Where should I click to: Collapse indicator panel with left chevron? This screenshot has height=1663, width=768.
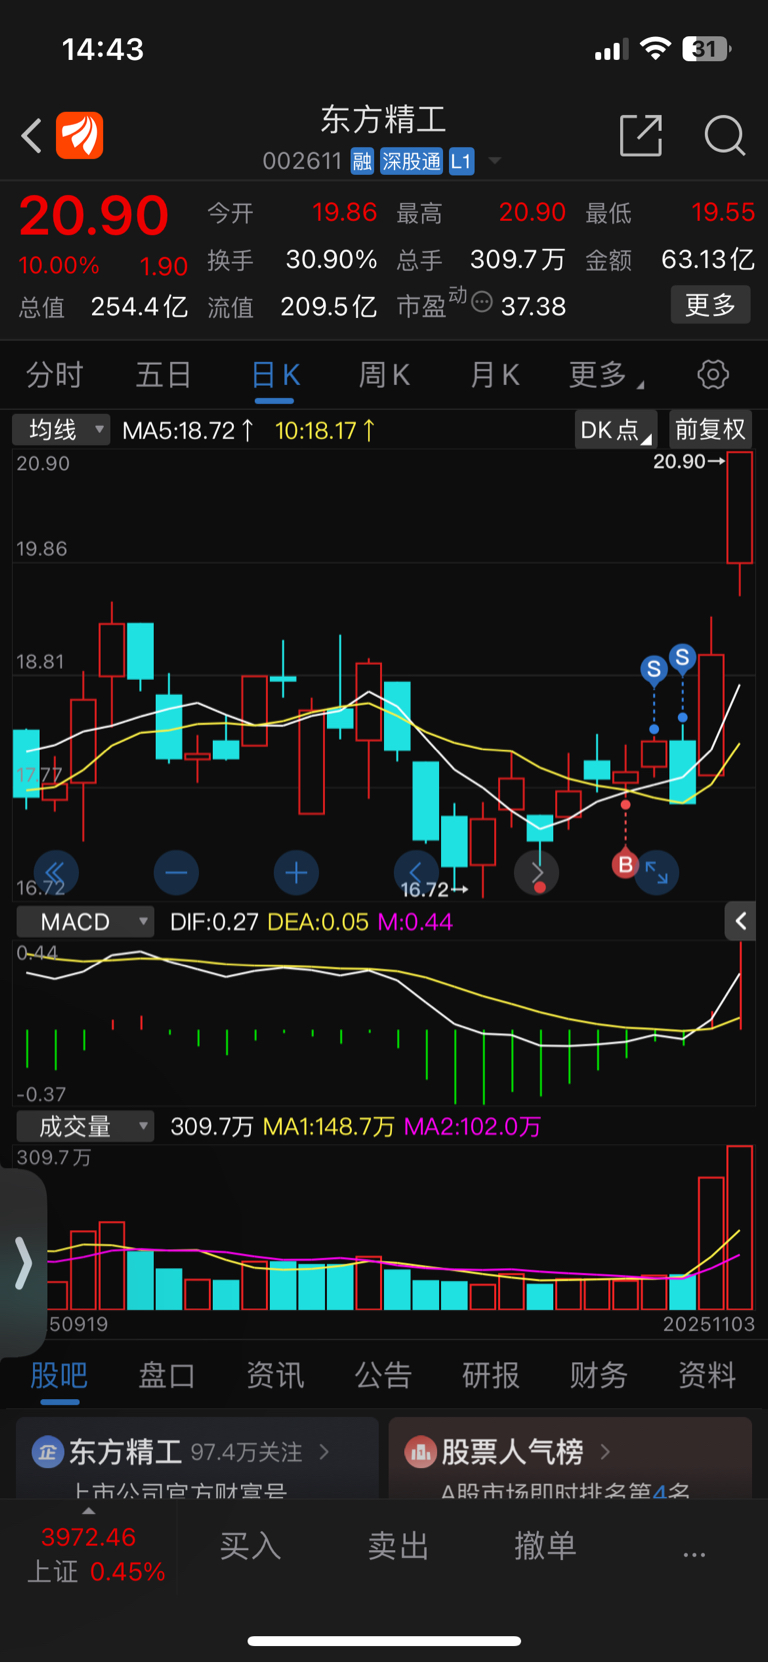(740, 921)
